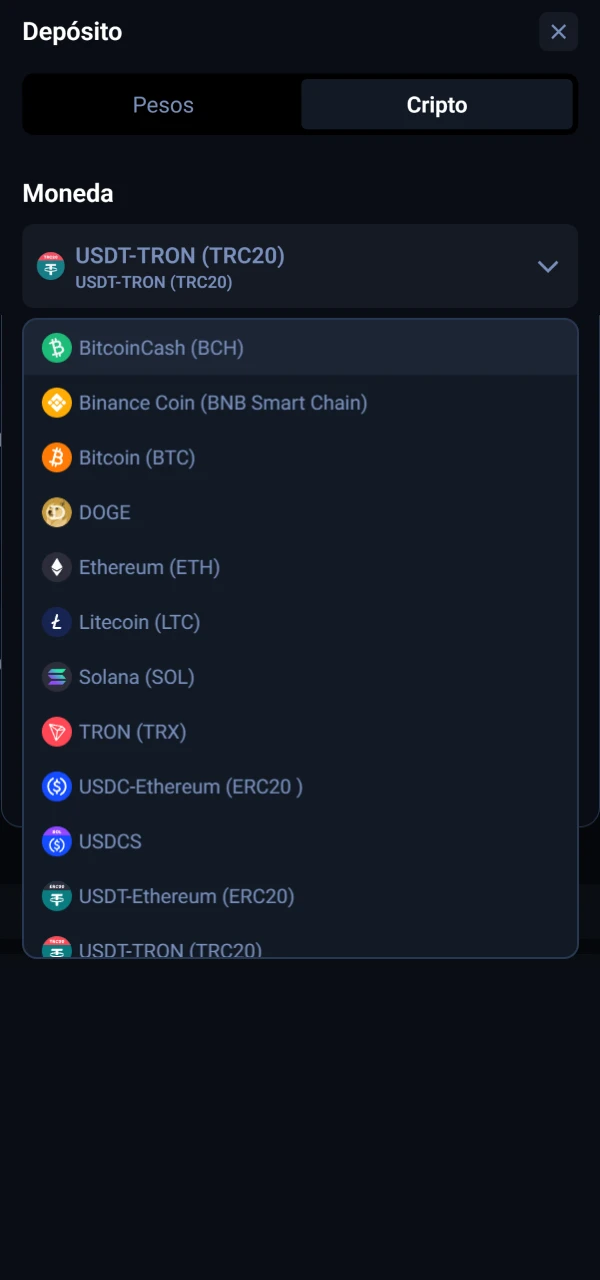The width and height of the screenshot is (600, 1280).
Task: Collapse the currency dropdown chevron
Action: click(548, 266)
